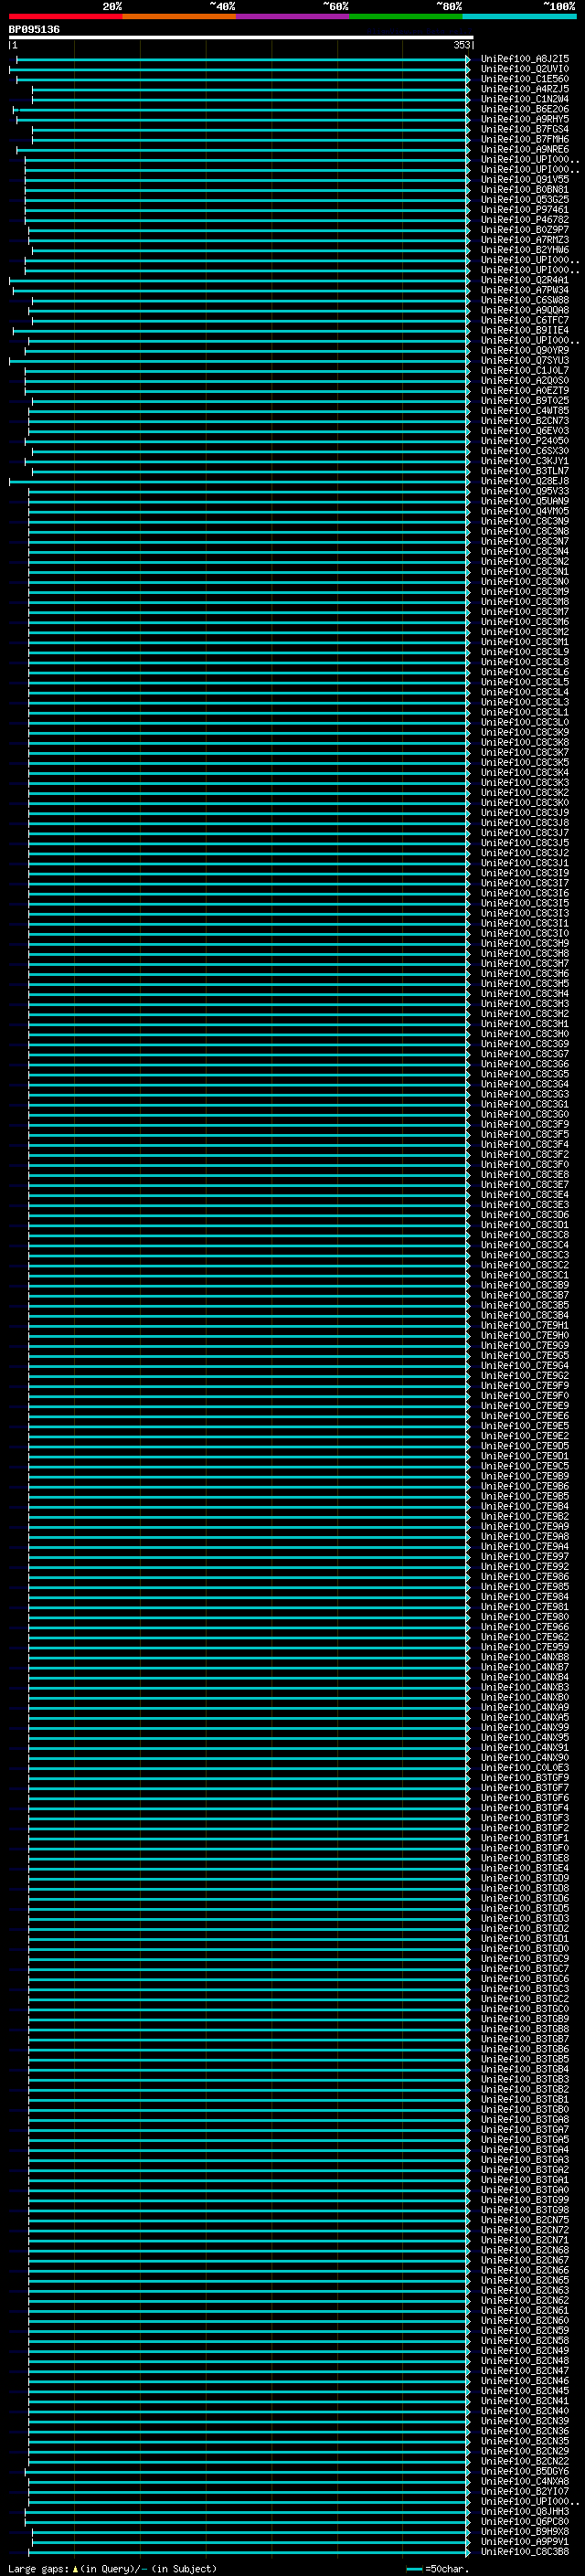Select hit label UniRef100_Q53G25
The image size is (585, 2576).
pyautogui.click(x=525, y=200)
